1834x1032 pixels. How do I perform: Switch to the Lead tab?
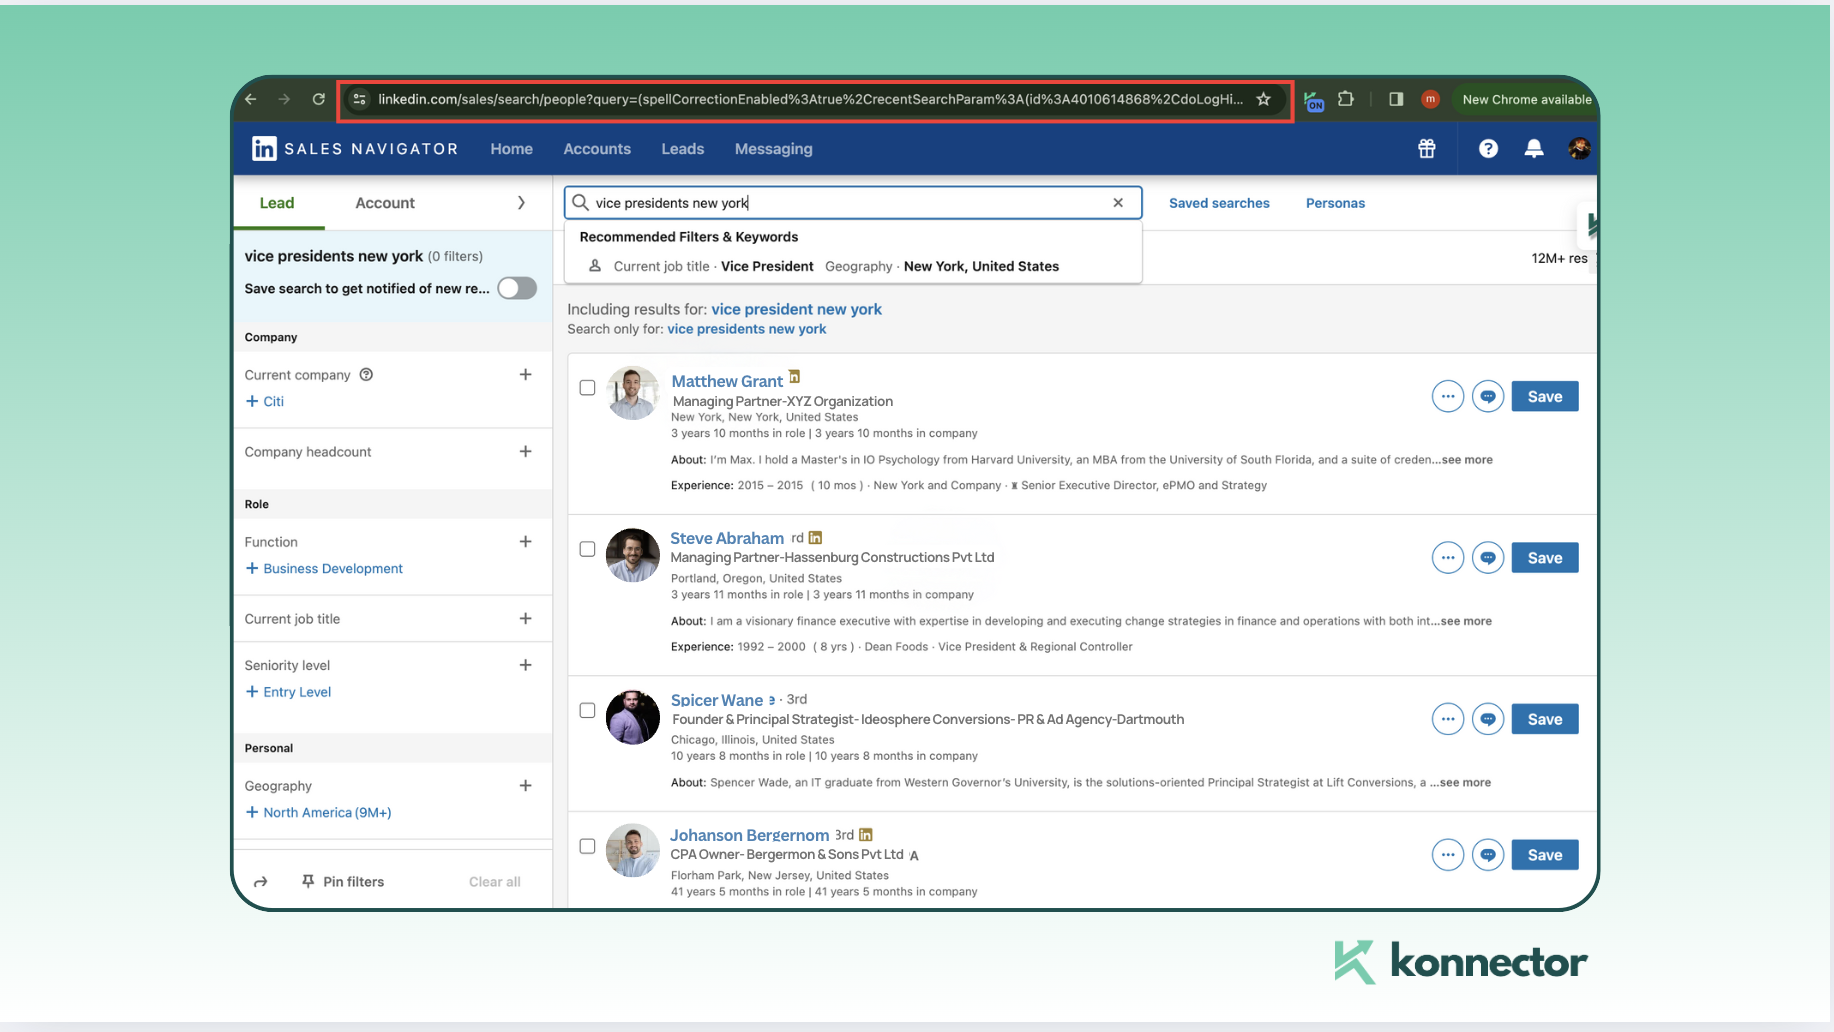click(277, 203)
